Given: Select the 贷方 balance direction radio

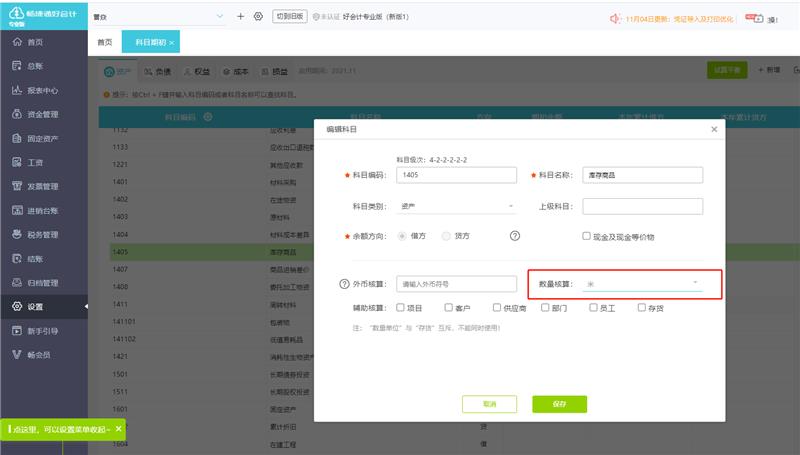Looking at the screenshot, I should [446, 236].
